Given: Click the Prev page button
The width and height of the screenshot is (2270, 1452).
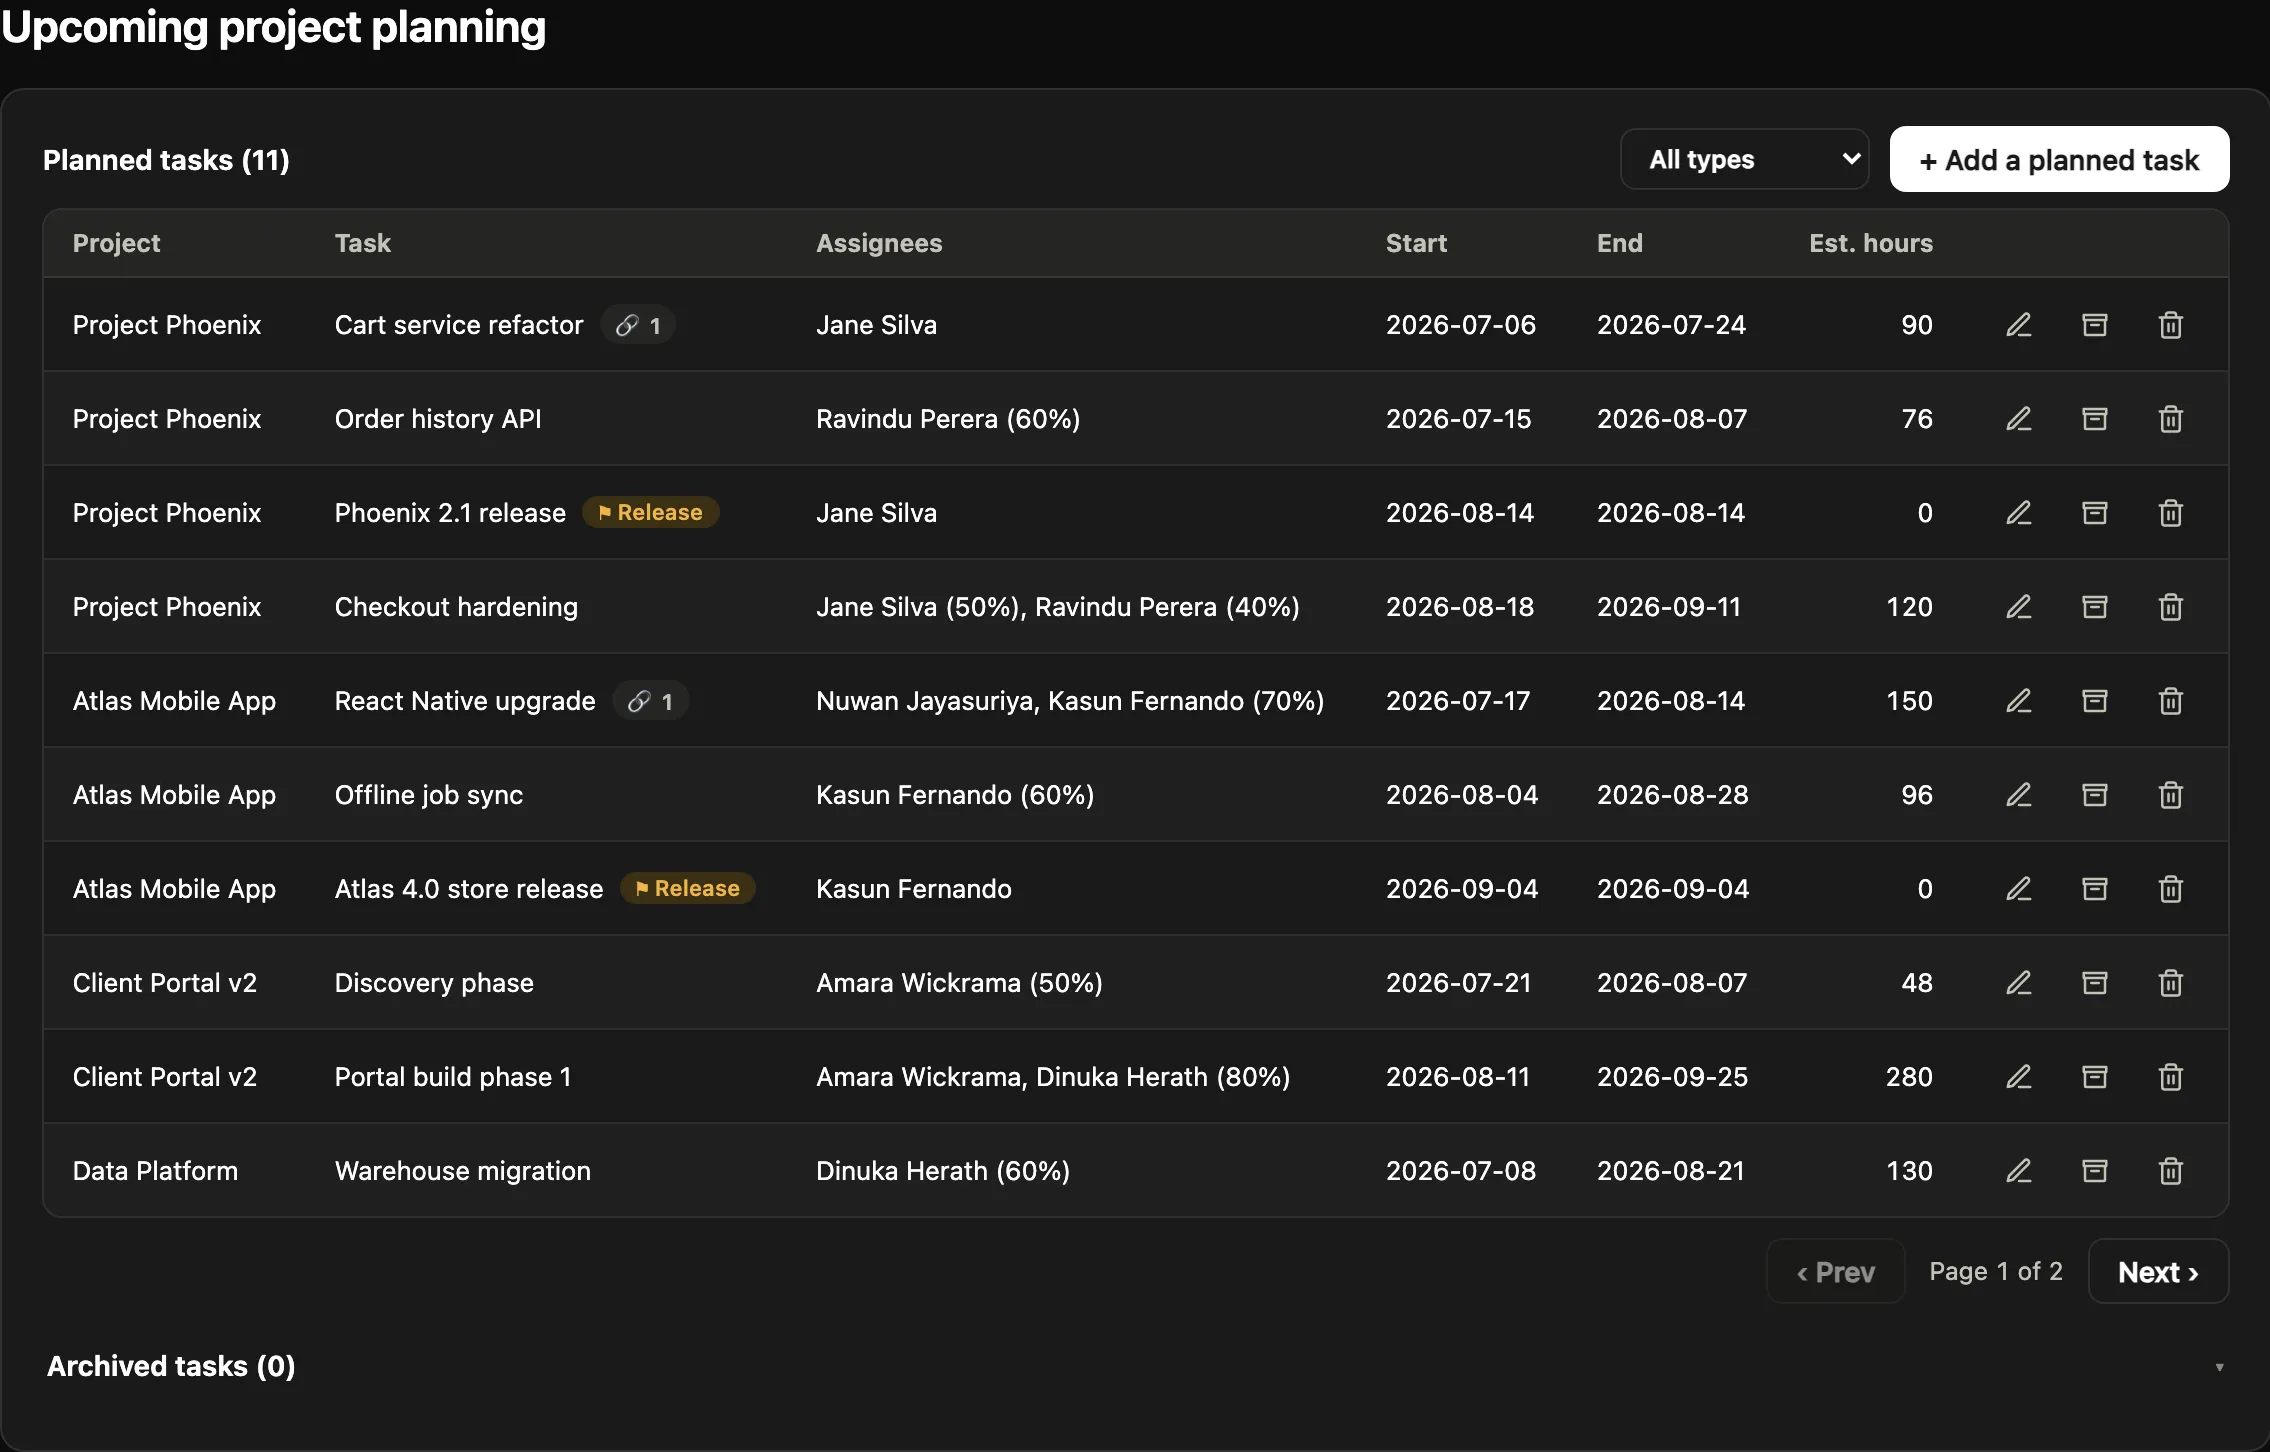Looking at the screenshot, I should [1836, 1272].
